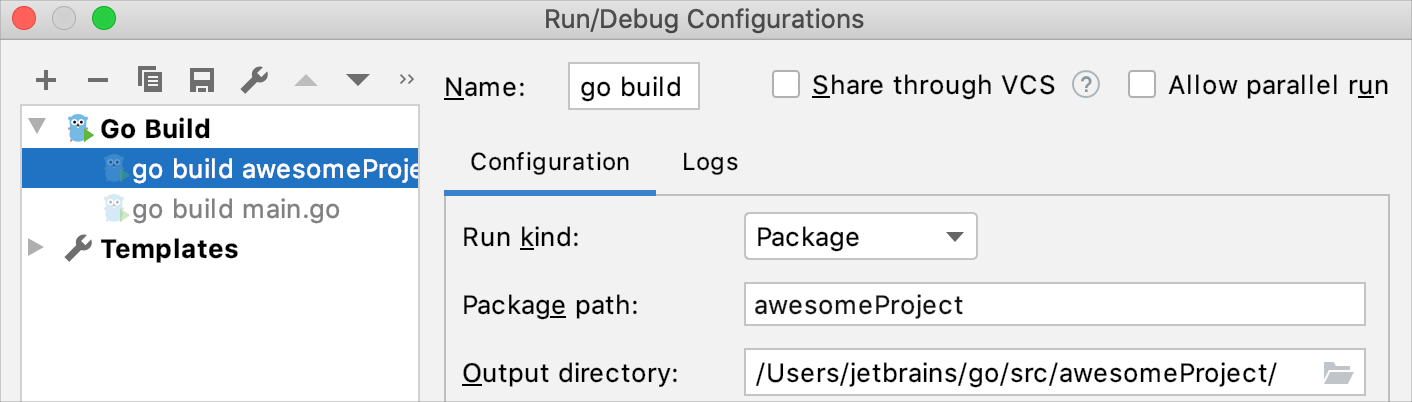The image size is (1412, 402).
Task: Move the configuration up with the arrow icon
Action: point(306,80)
